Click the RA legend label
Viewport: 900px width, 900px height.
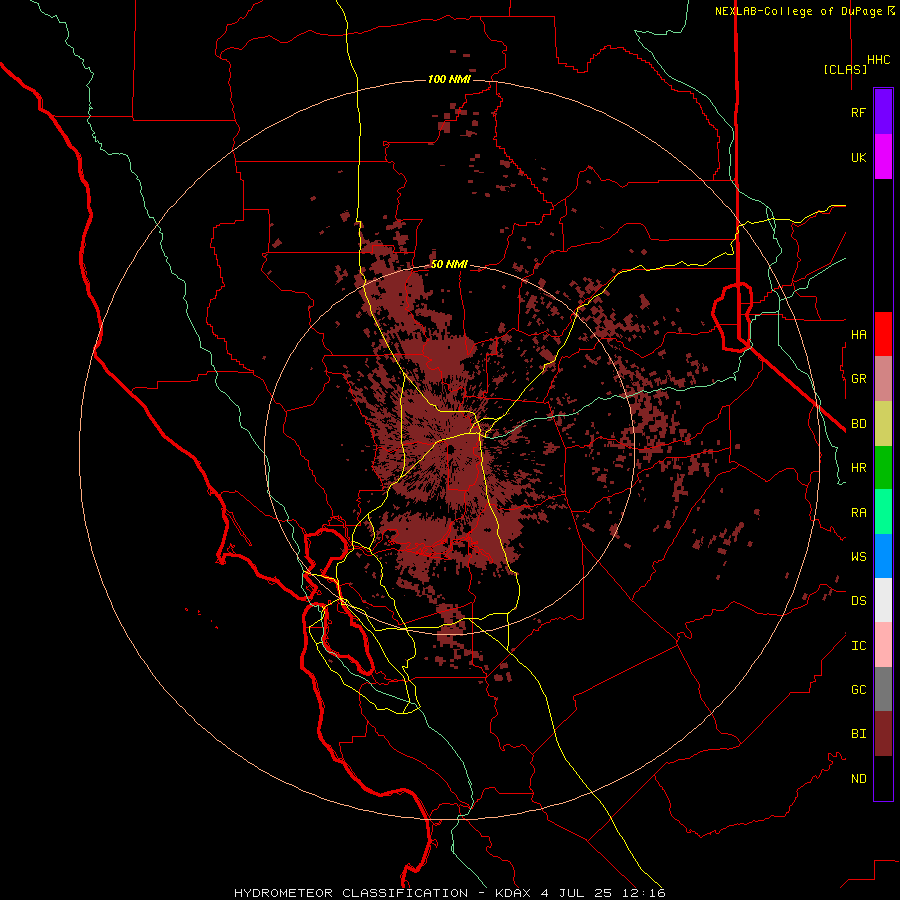click(858, 513)
